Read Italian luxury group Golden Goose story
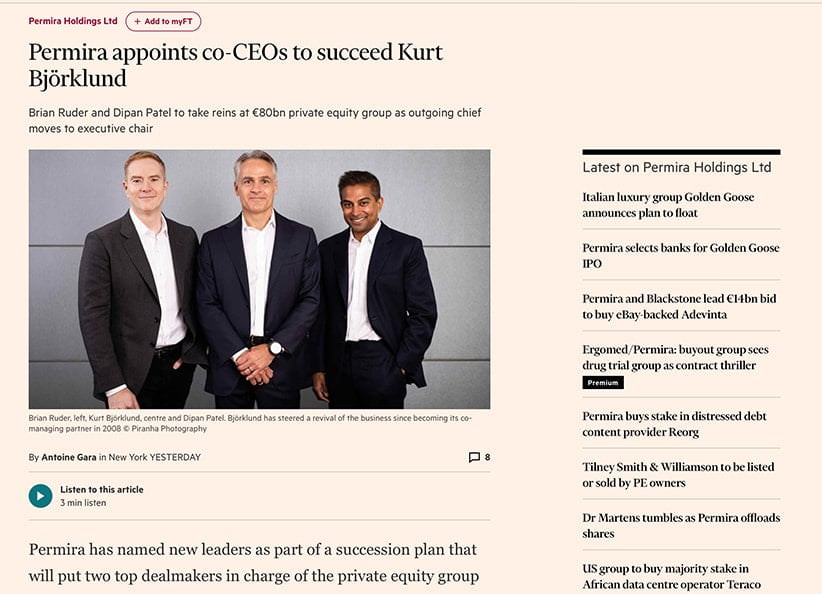Viewport: 822px width, 594px height. pyautogui.click(x=668, y=205)
